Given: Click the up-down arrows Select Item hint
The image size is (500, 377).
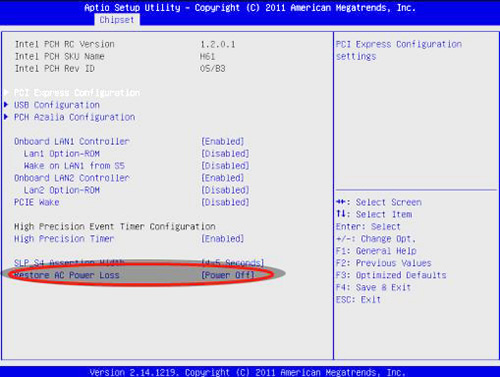Looking at the screenshot, I should tap(374, 214).
